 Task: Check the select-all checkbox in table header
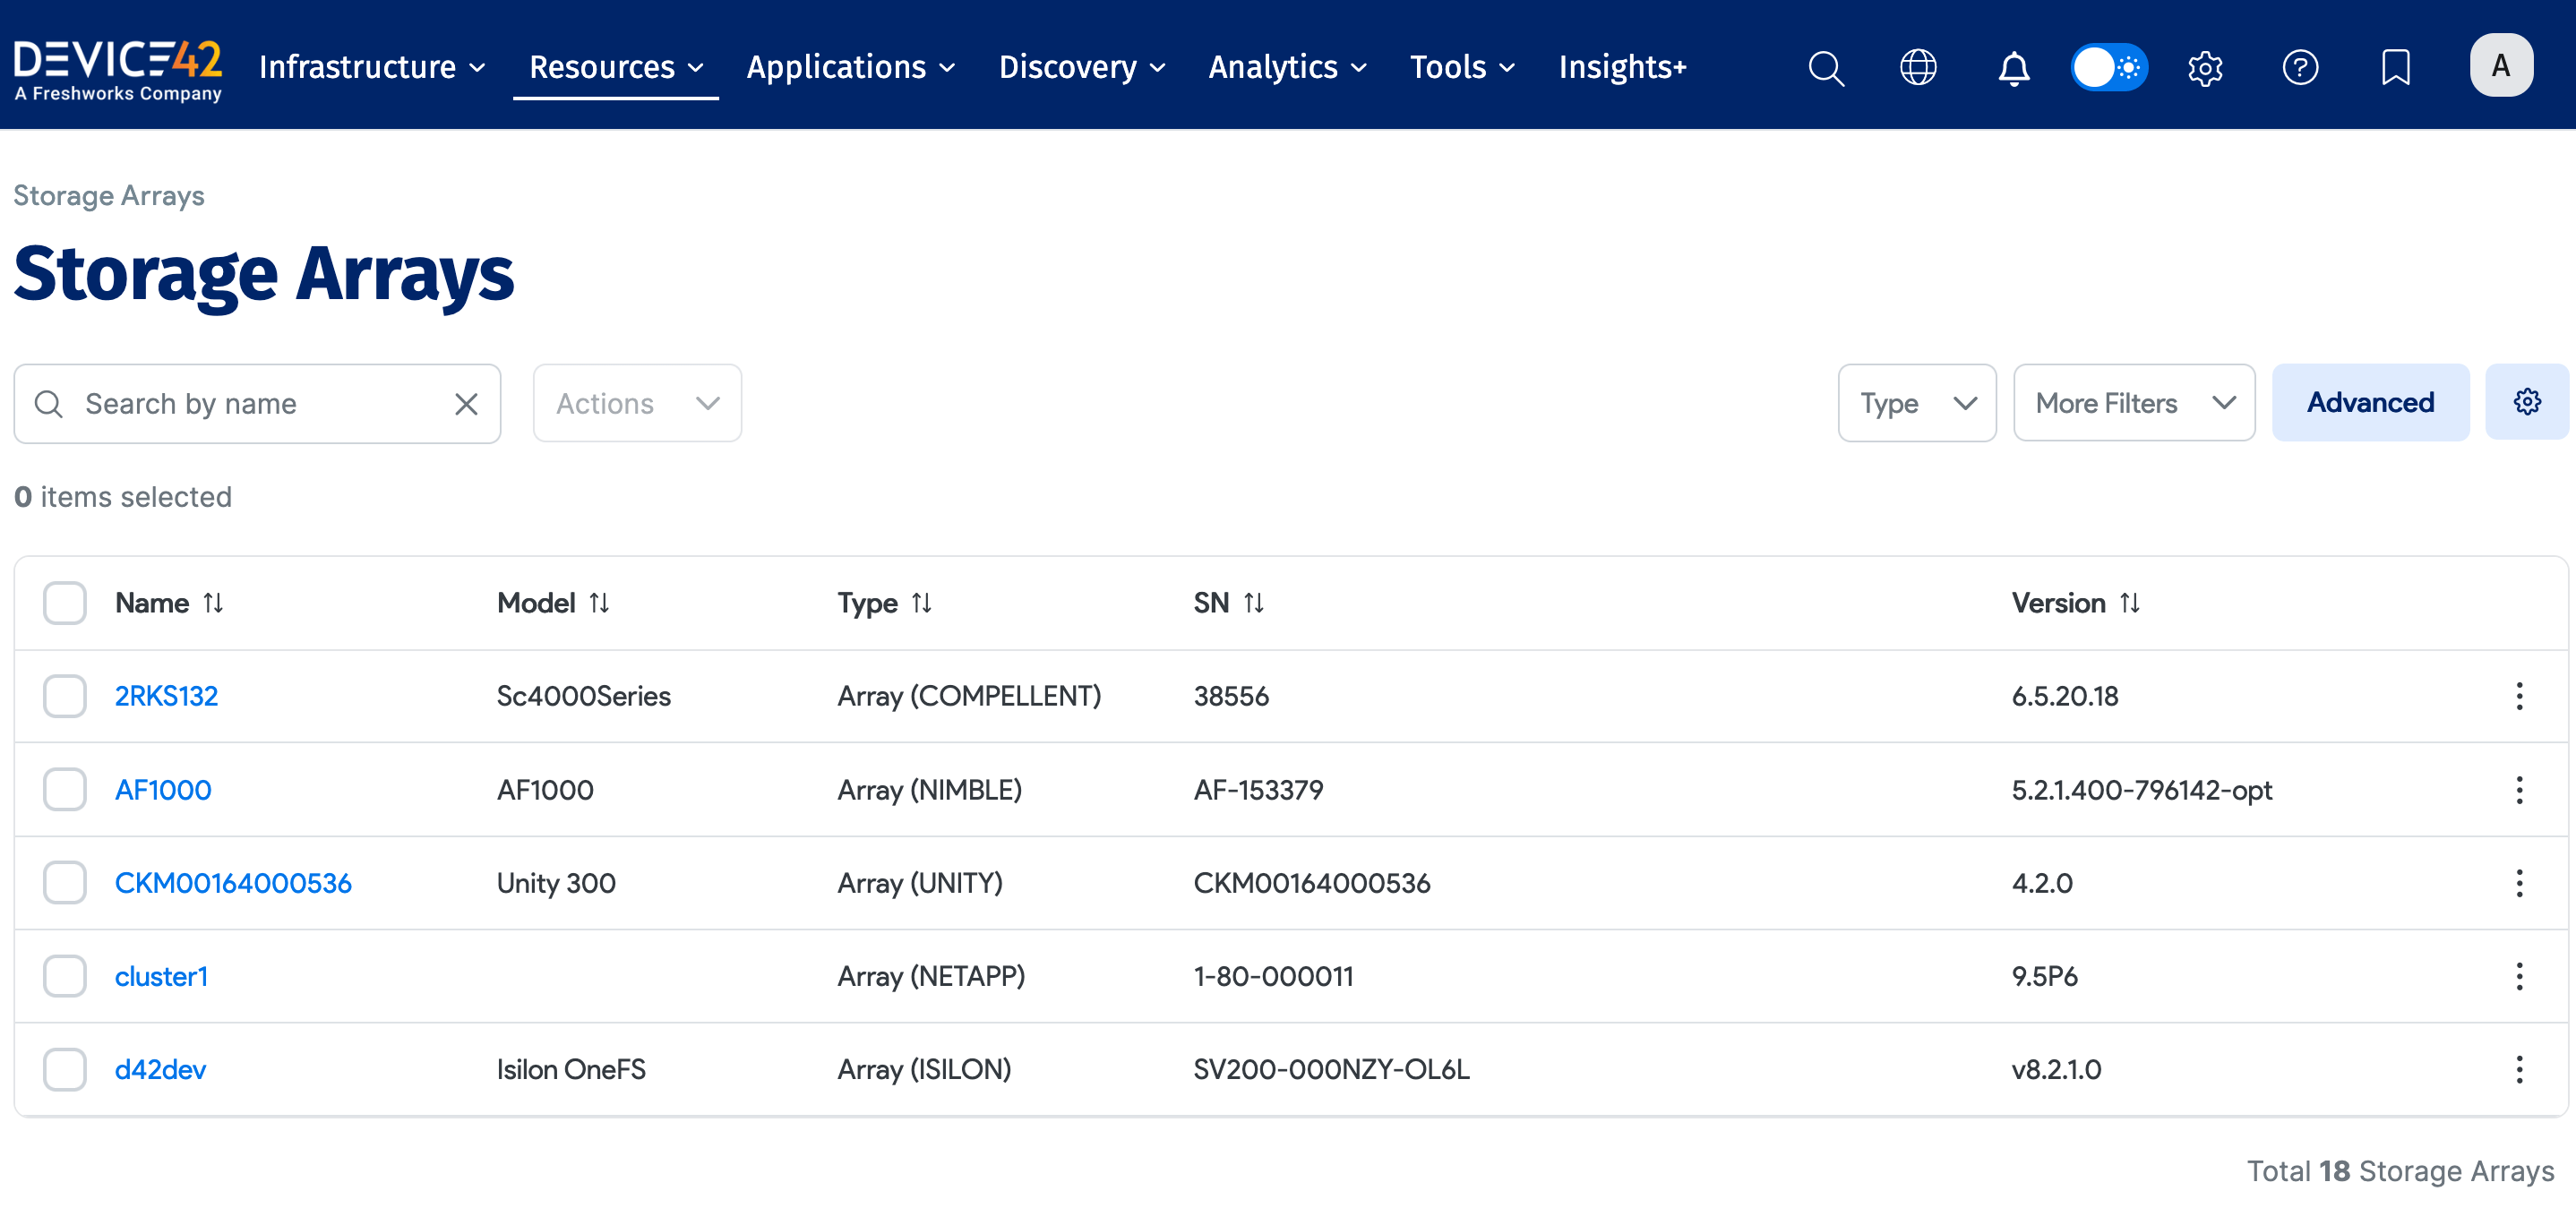click(64, 602)
